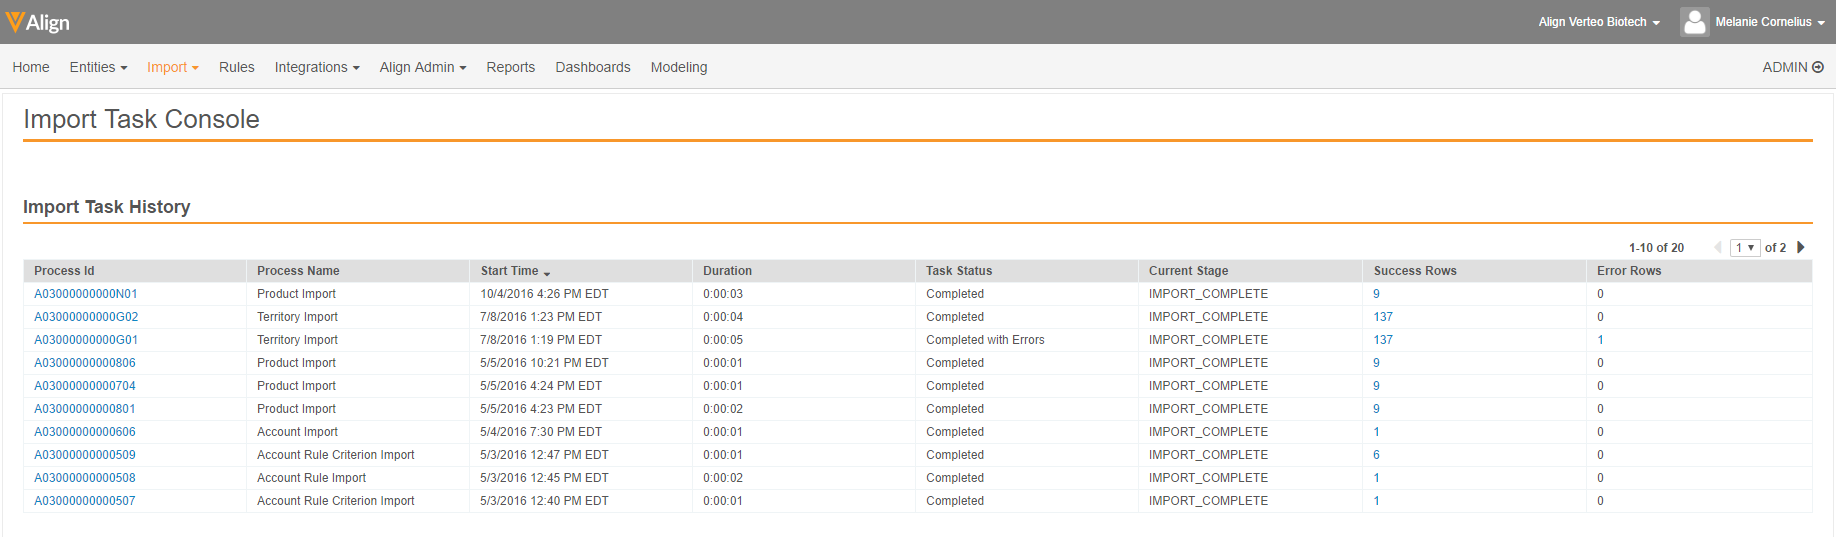This screenshot has width=1836, height=537.
Task: Navigate to the Reports page
Action: click(510, 67)
